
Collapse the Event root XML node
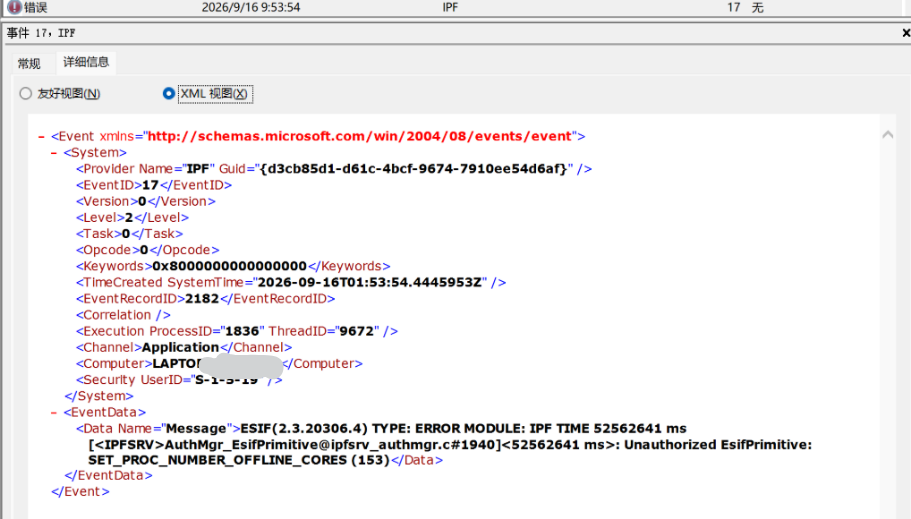pos(41,137)
